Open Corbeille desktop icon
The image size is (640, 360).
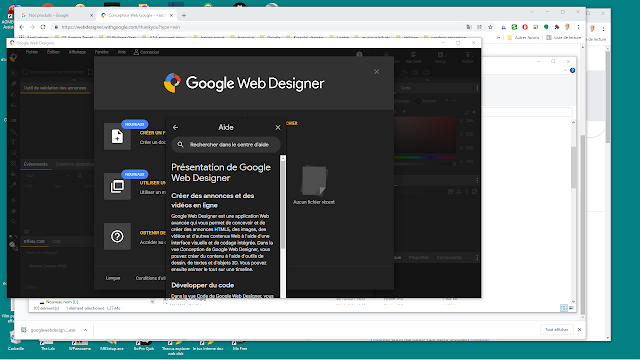click(16, 340)
